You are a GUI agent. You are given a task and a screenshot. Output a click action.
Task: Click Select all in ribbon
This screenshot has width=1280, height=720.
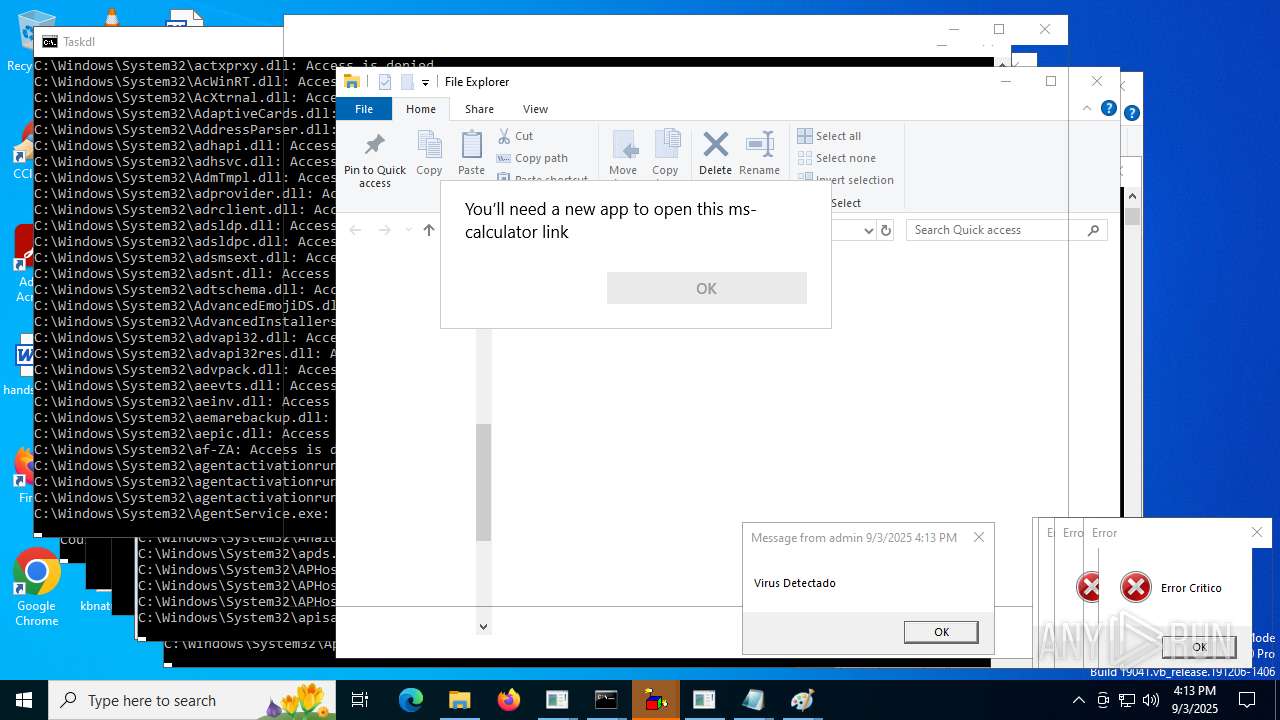[829, 136]
